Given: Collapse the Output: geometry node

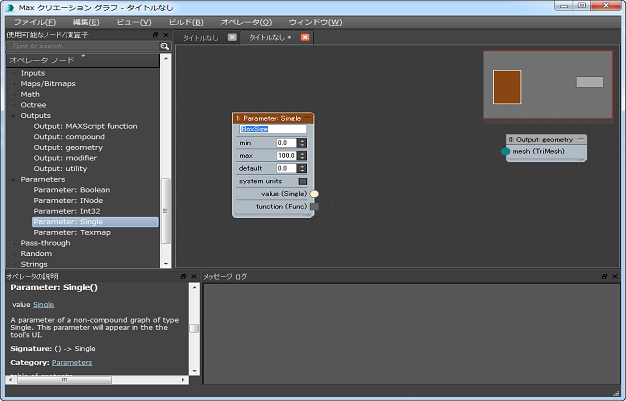Looking at the screenshot, I should (x=582, y=139).
